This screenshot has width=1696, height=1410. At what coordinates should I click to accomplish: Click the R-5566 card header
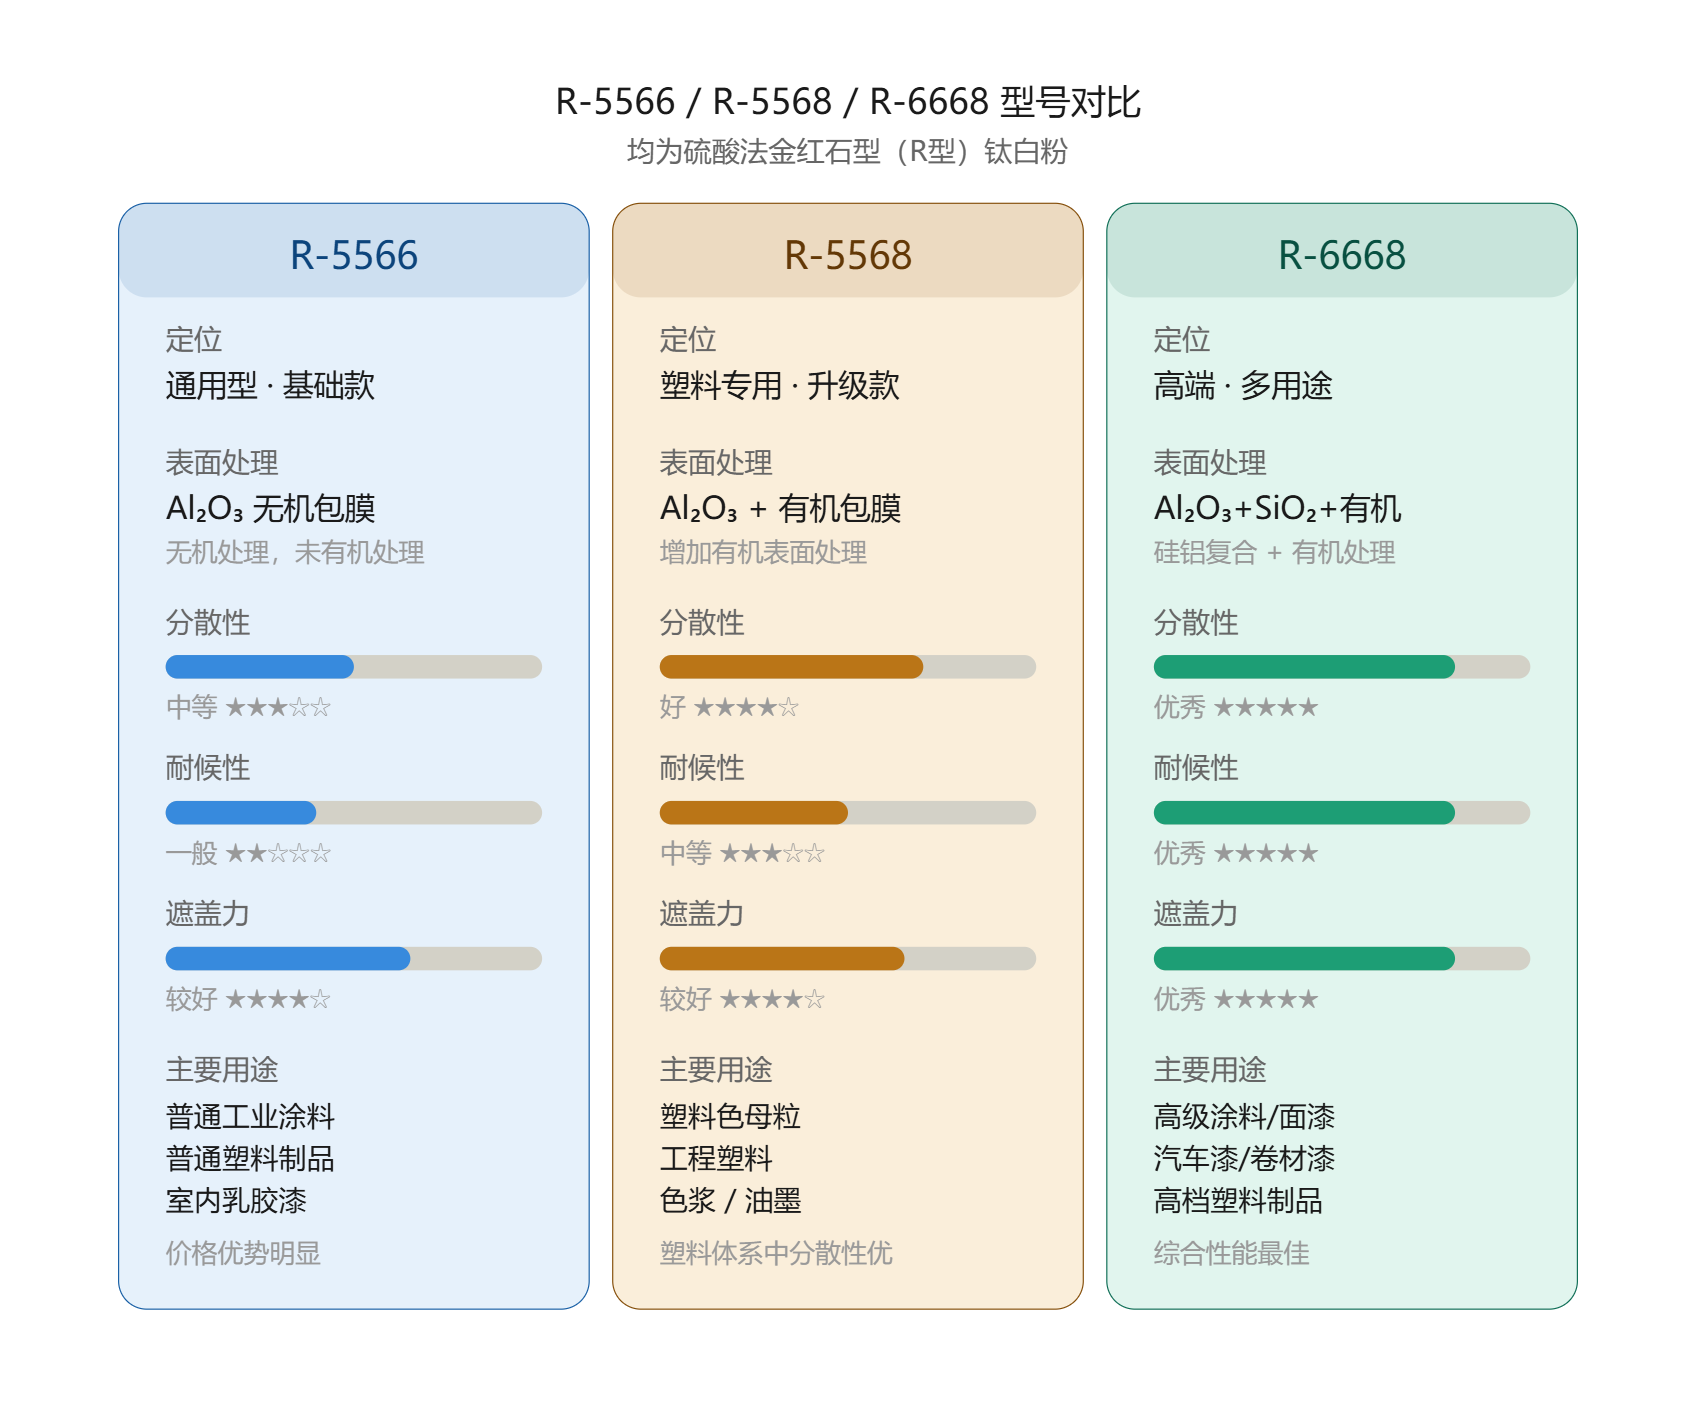354,251
